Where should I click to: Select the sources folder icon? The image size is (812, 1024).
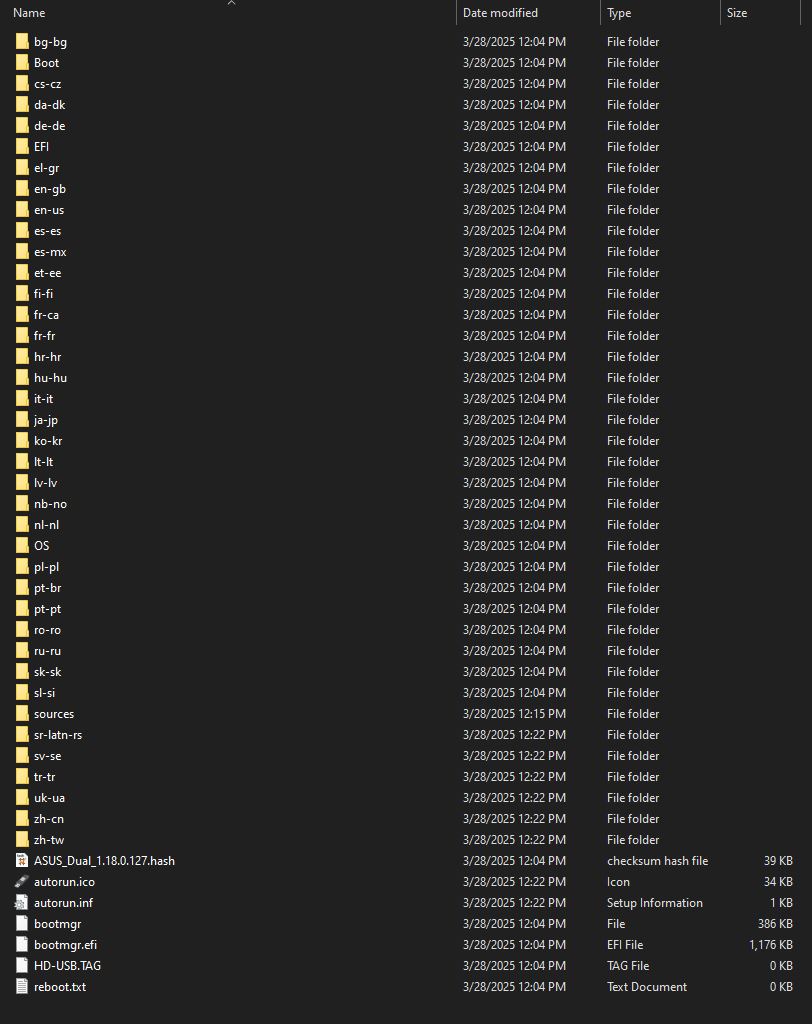pyautogui.click(x=23, y=714)
